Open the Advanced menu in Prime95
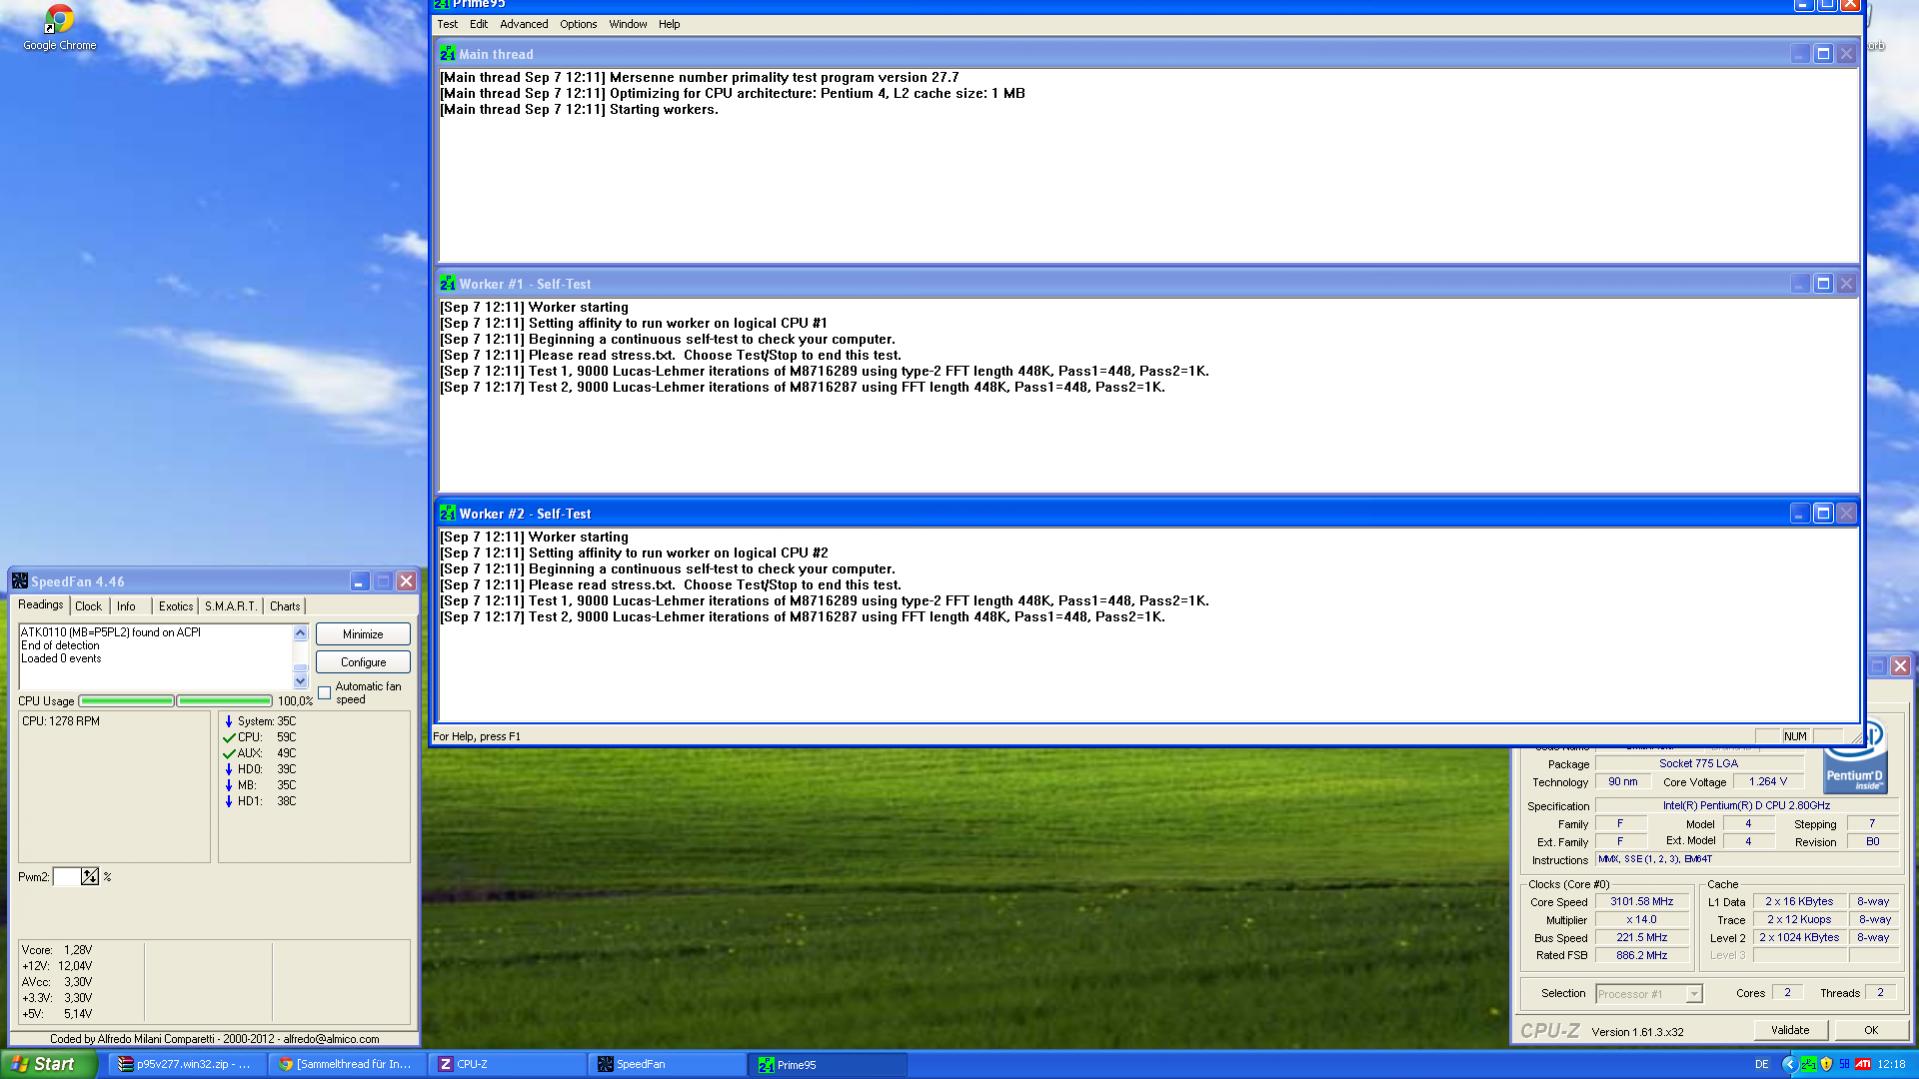The height and width of the screenshot is (1079, 1919). [524, 24]
